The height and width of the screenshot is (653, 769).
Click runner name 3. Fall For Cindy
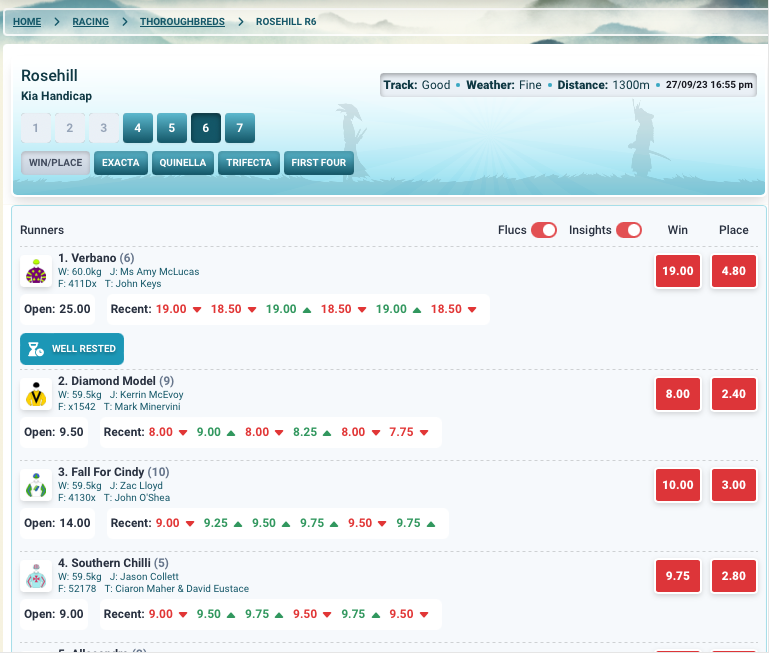point(101,472)
